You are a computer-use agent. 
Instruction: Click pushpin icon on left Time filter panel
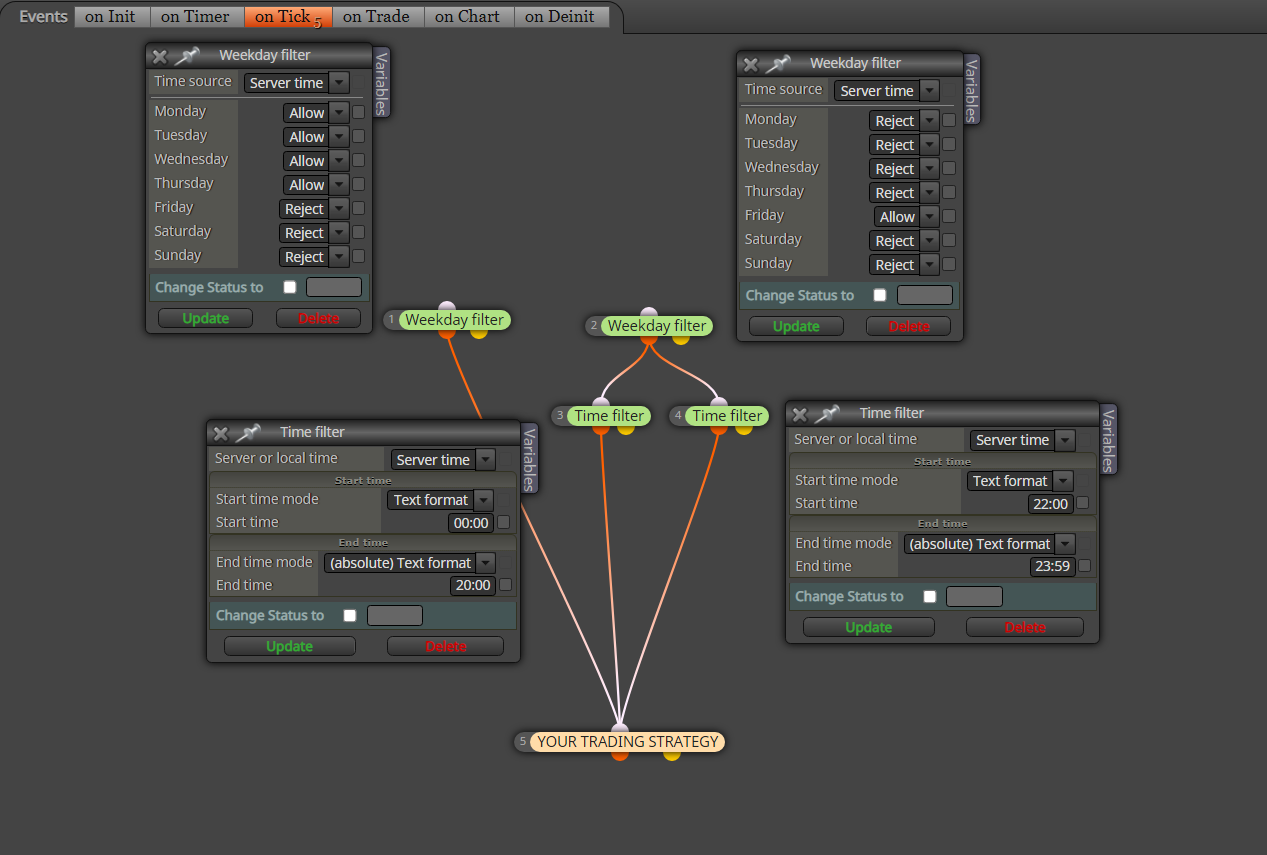click(x=249, y=433)
